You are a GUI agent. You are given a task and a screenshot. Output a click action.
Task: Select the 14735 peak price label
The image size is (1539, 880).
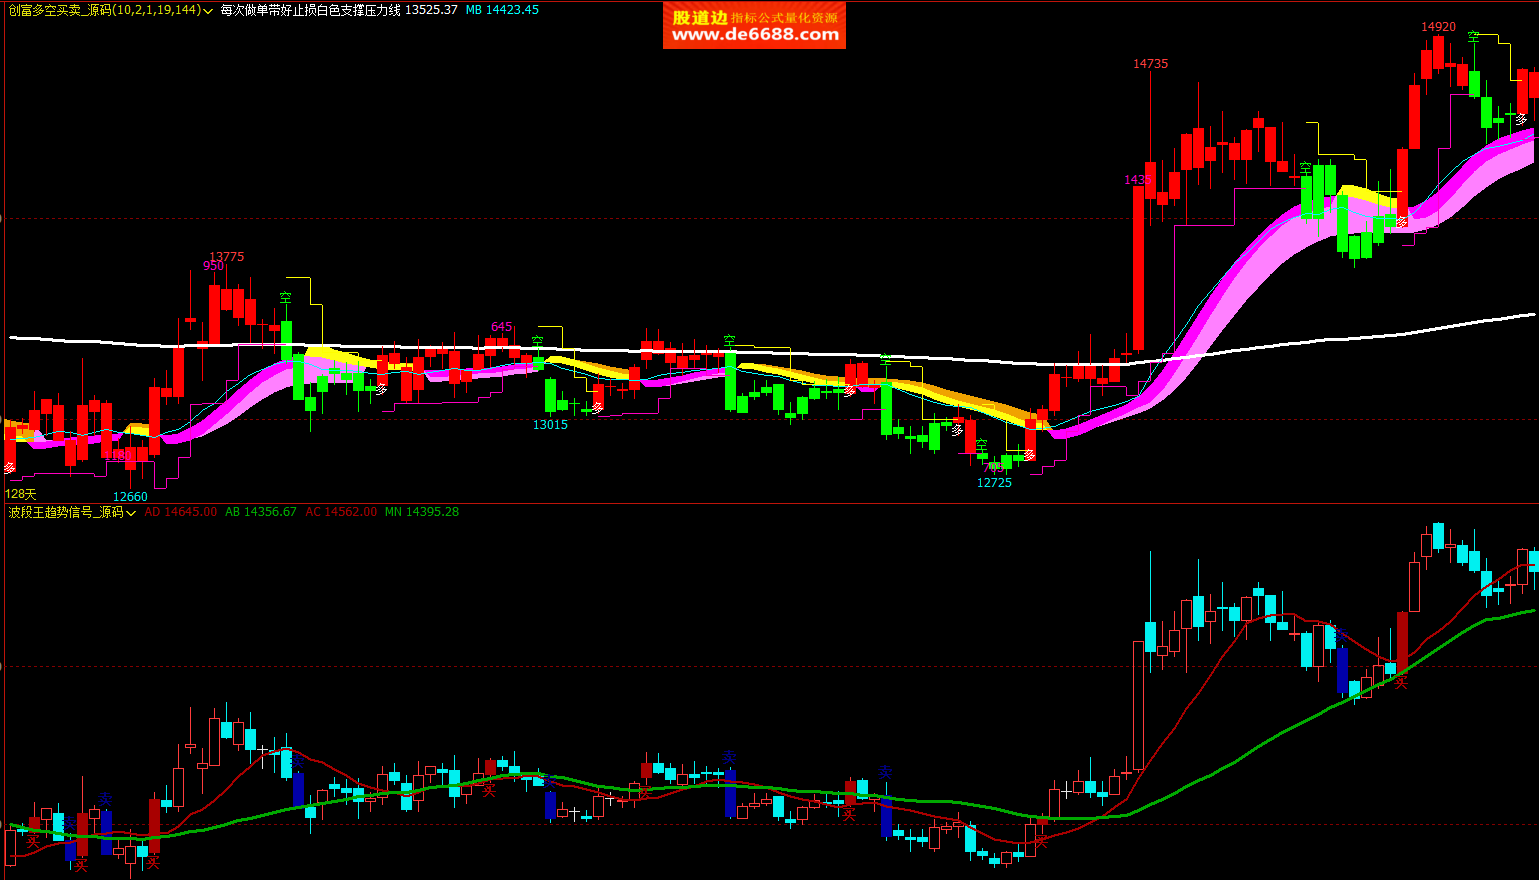tap(1150, 64)
